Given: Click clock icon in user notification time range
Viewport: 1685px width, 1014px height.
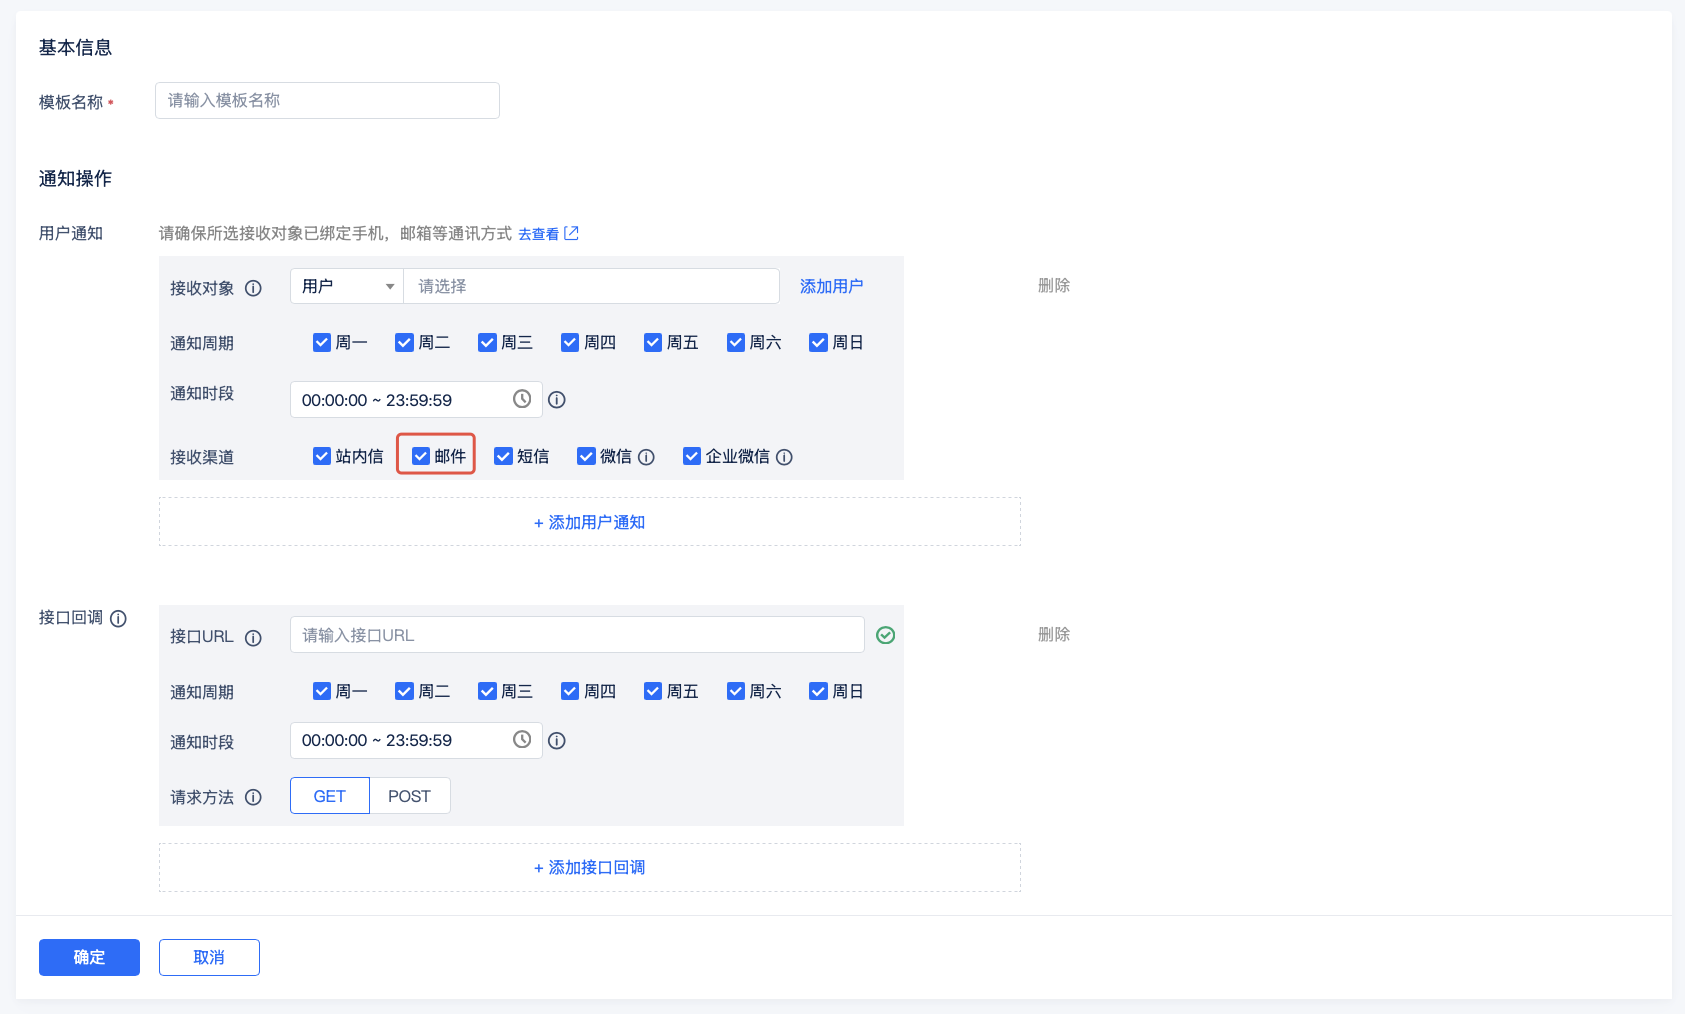Looking at the screenshot, I should click(522, 399).
